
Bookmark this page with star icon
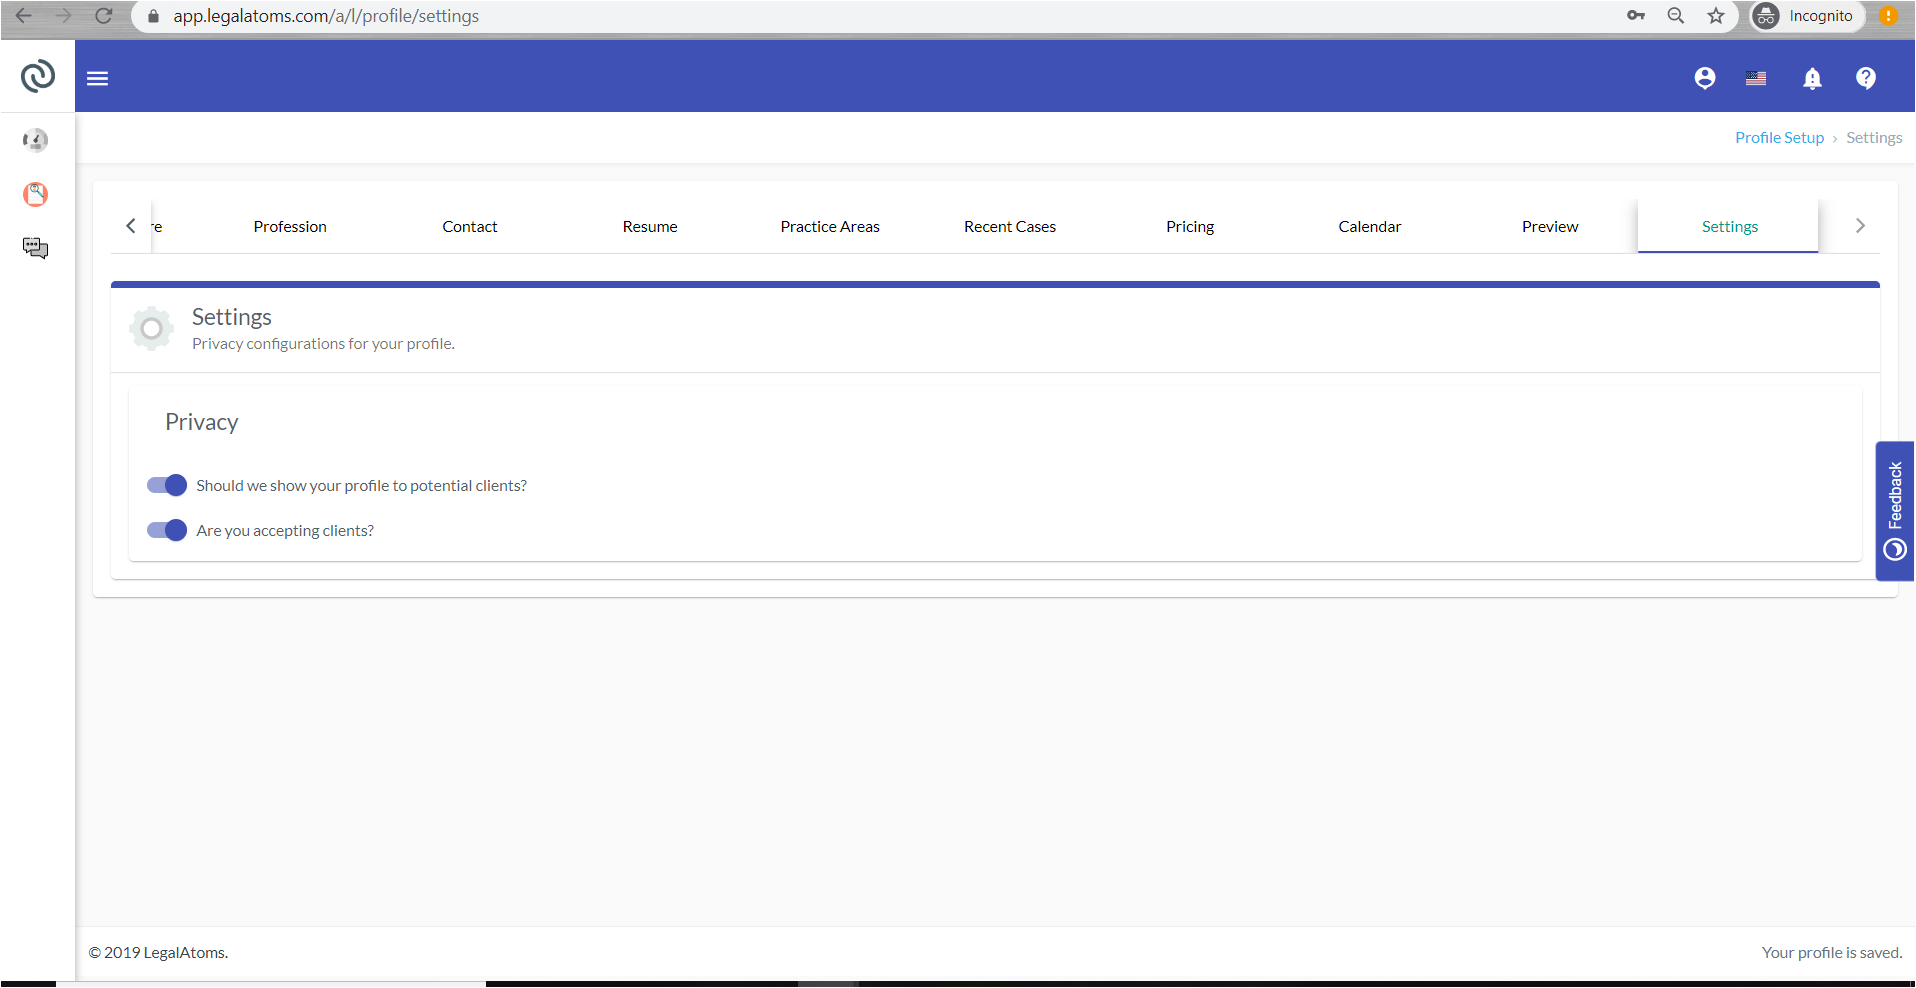tap(1716, 16)
